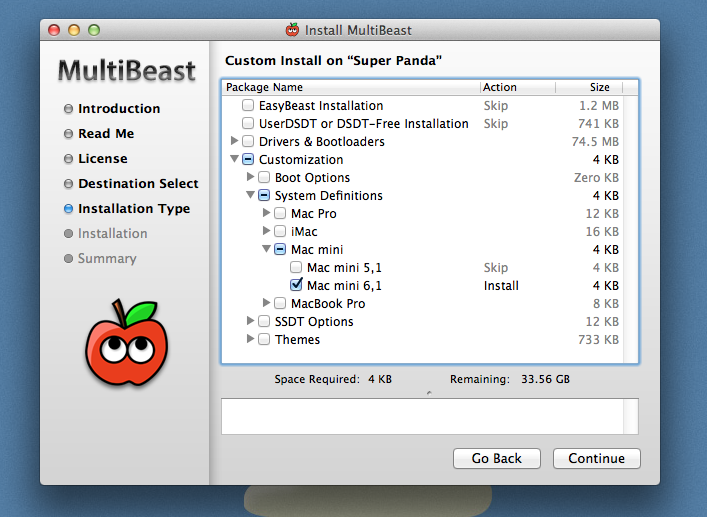Click the Installation Type step bullet
The width and height of the screenshot is (707, 517).
(x=69, y=209)
